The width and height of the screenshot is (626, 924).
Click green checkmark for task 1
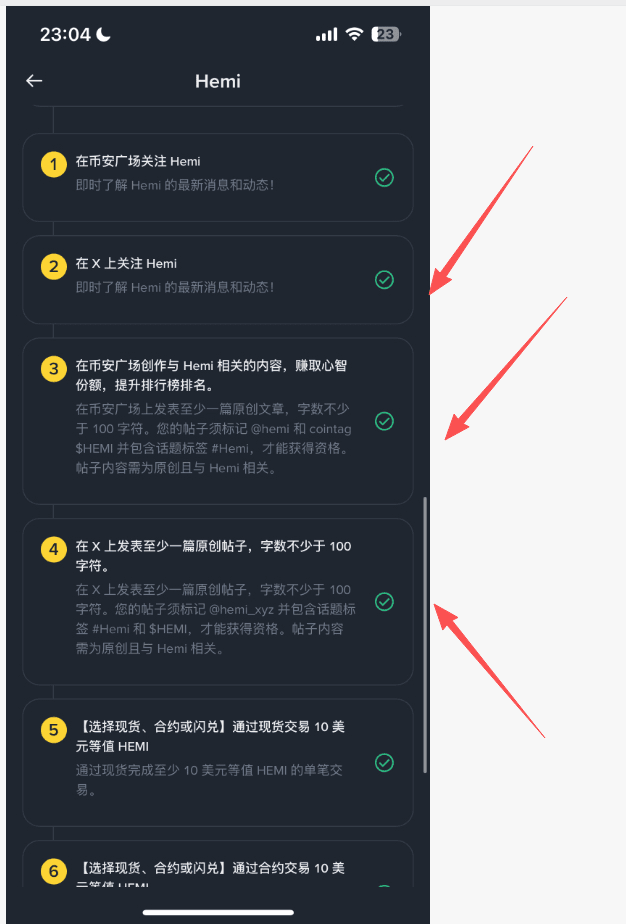(384, 177)
